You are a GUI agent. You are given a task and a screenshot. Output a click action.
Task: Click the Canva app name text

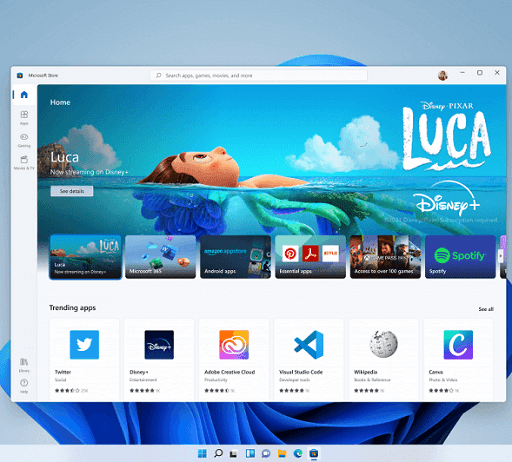point(436,372)
